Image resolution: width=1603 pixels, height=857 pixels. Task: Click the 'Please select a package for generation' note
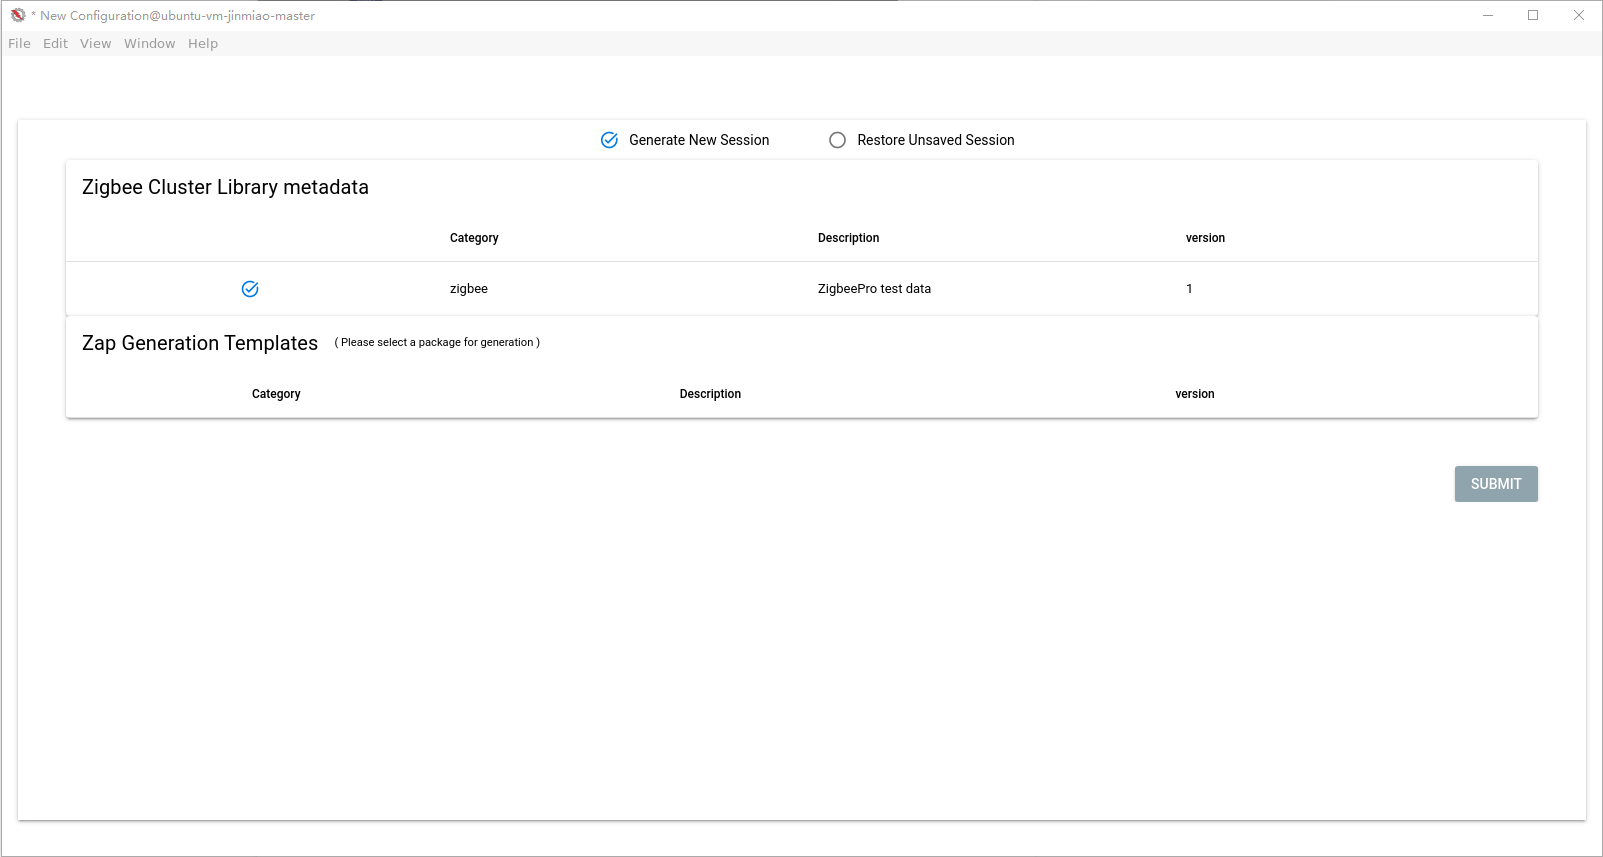(x=437, y=342)
